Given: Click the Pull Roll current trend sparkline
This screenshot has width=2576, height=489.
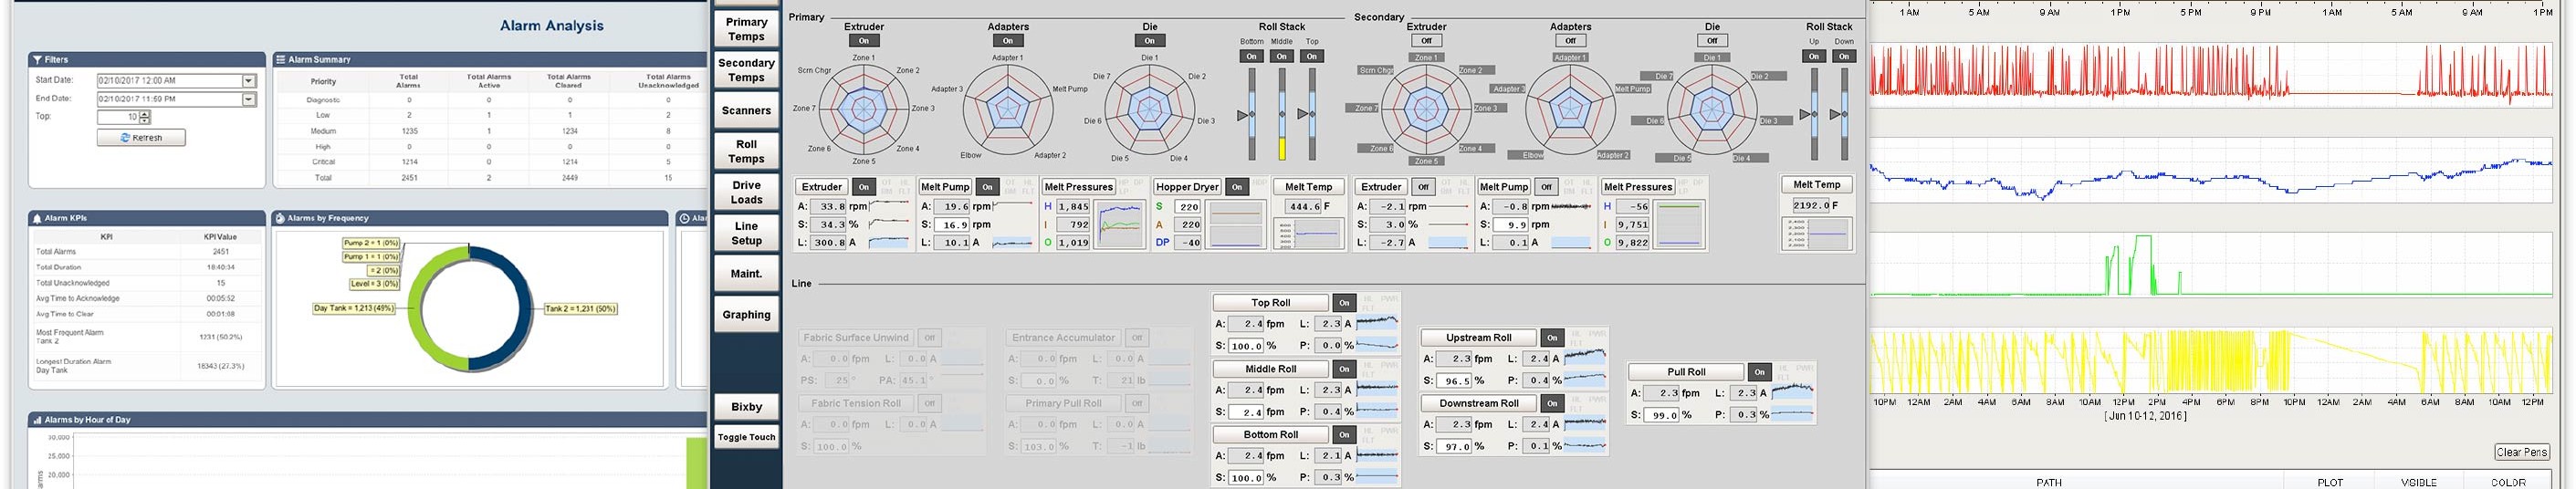Looking at the screenshot, I should tap(1792, 392).
